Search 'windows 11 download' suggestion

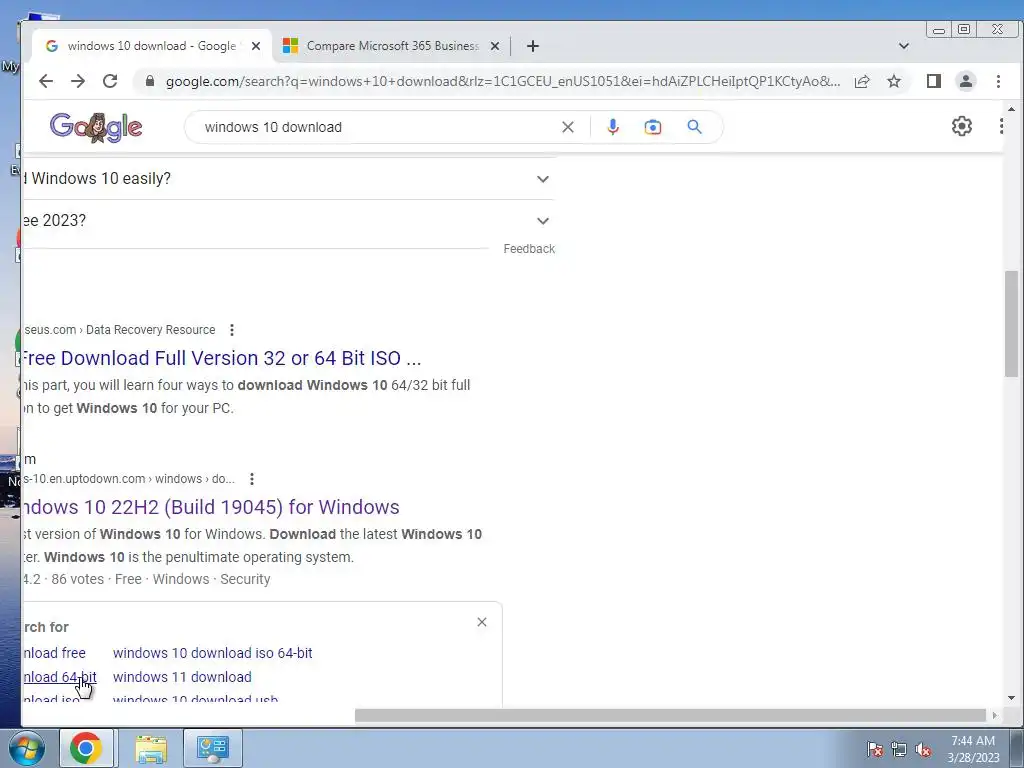click(x=182, y=677)
